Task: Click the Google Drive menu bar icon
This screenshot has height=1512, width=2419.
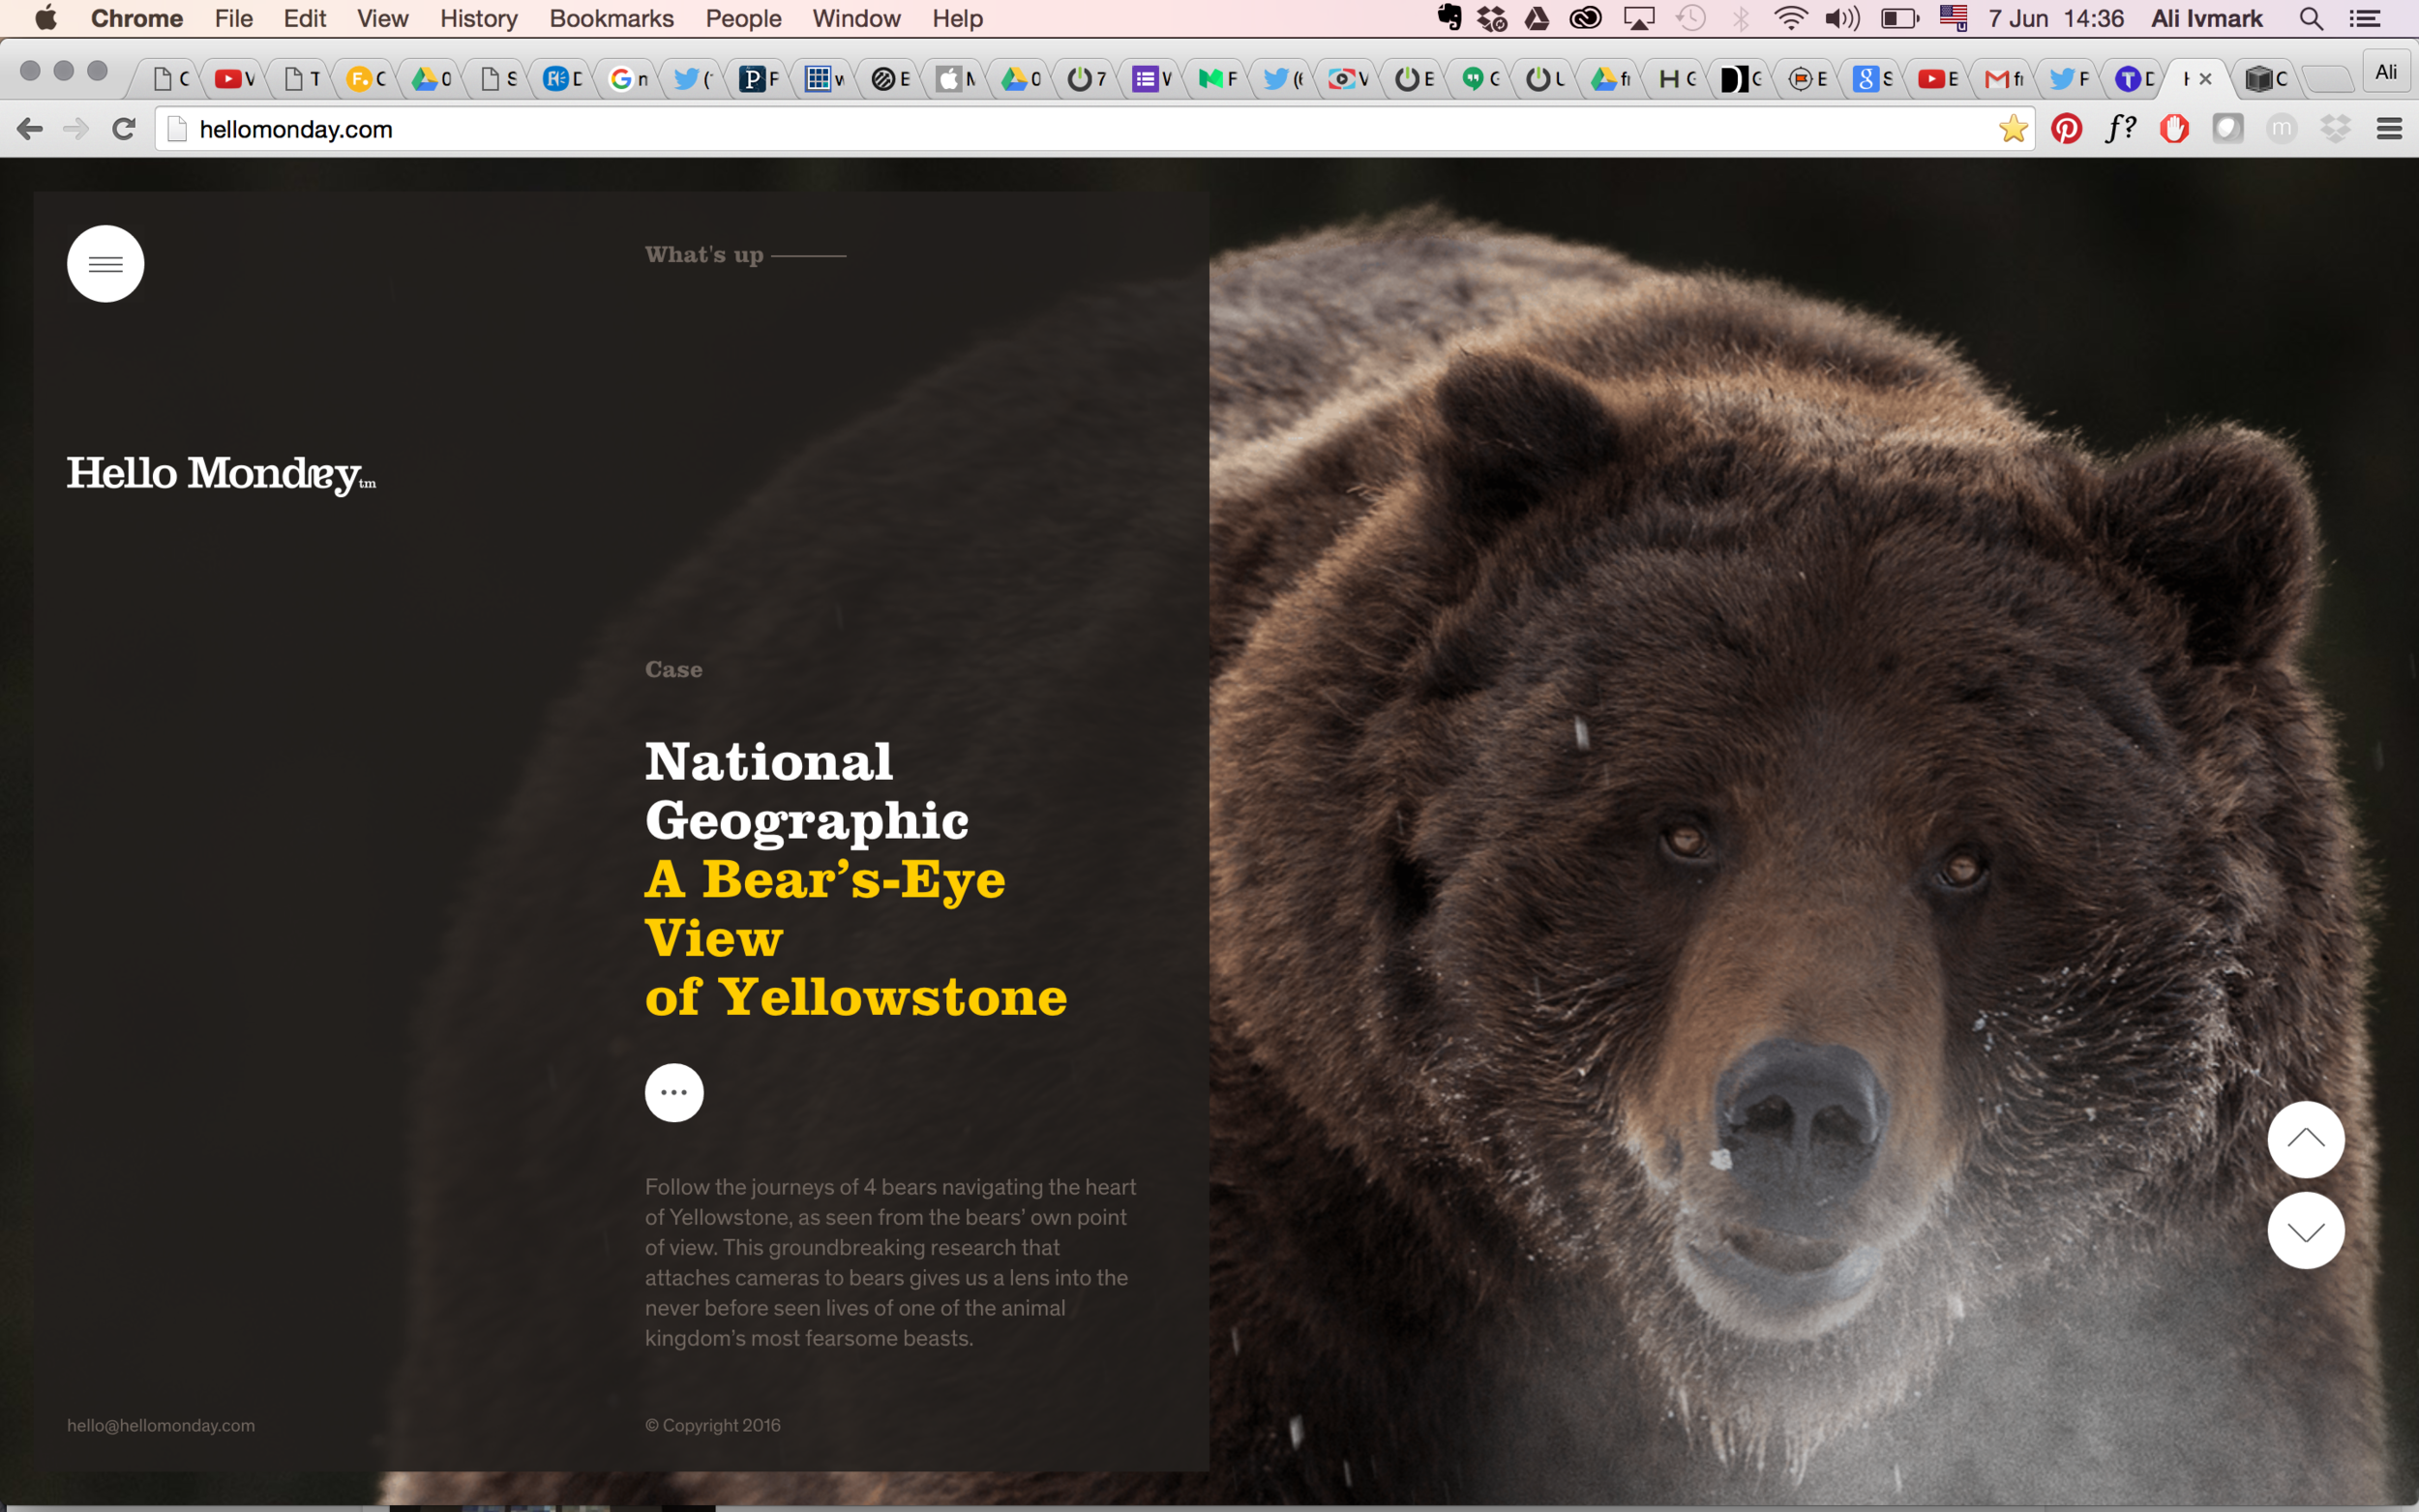Action: (1537, 18)
